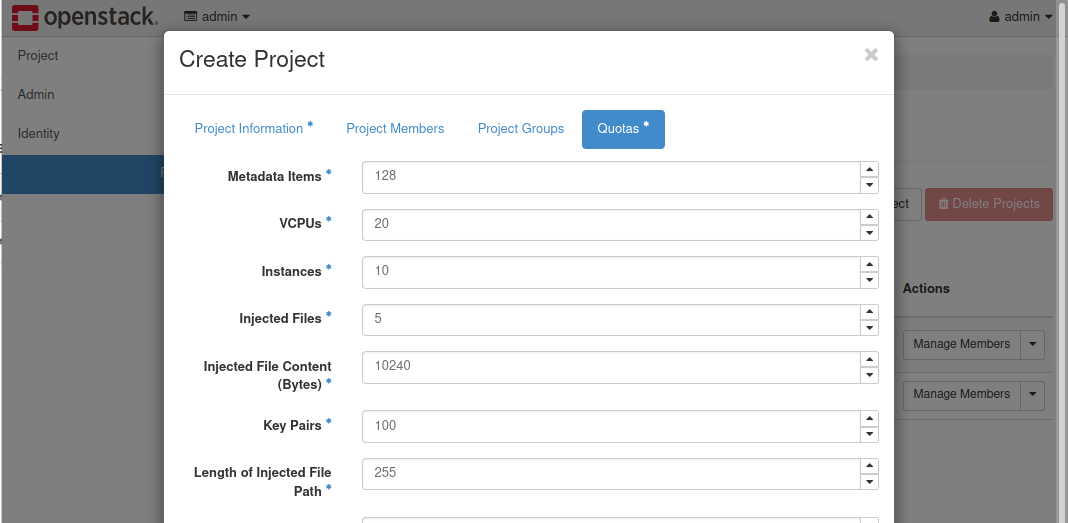Click the first Manage Members button

(x=961, y=345)
